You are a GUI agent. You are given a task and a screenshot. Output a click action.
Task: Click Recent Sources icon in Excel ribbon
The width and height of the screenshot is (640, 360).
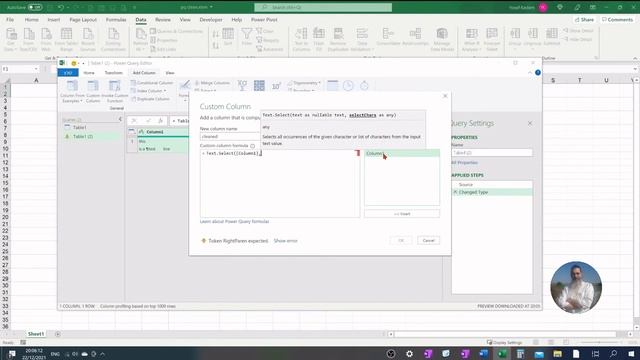point(88,40)
